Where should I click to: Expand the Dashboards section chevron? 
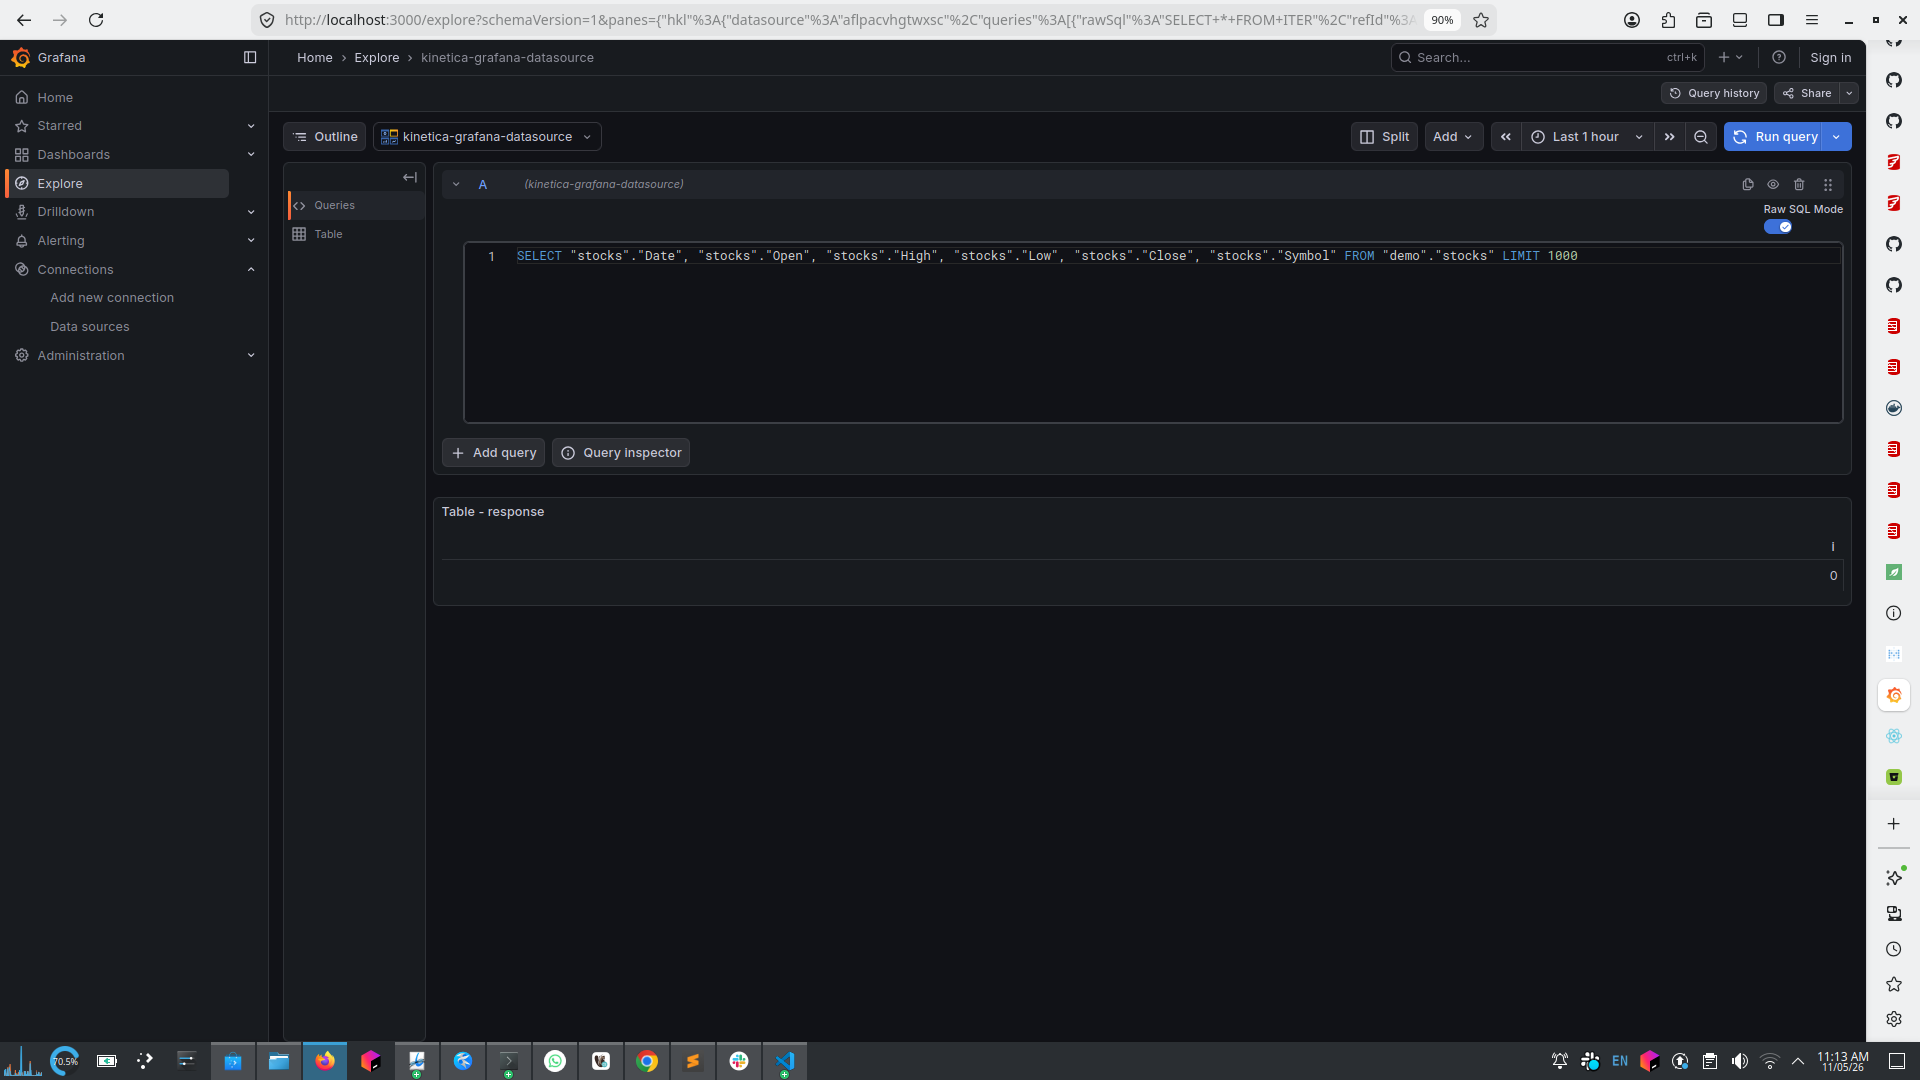click(x=251, y=155)
